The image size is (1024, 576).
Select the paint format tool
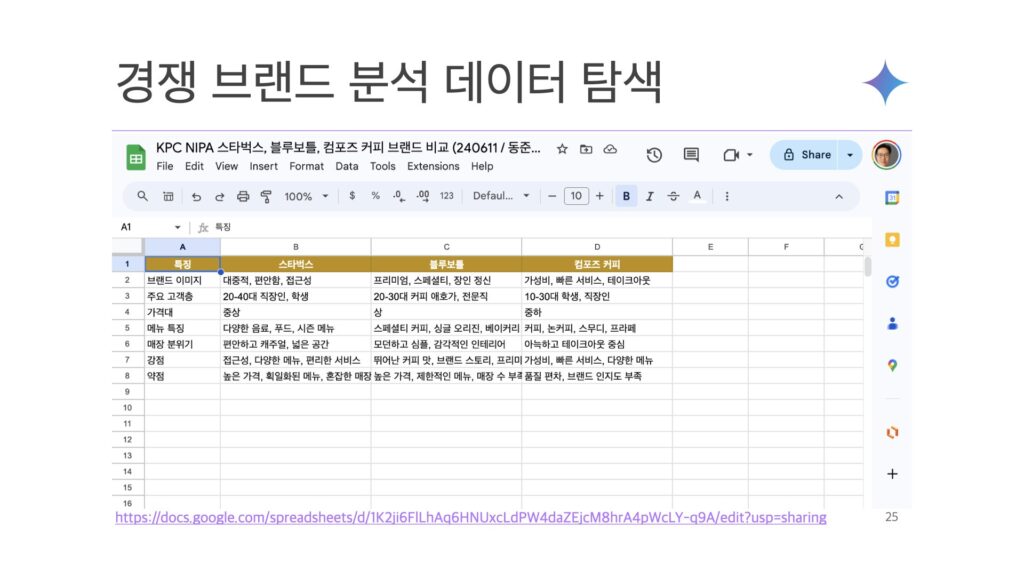(x=266, y=196)
